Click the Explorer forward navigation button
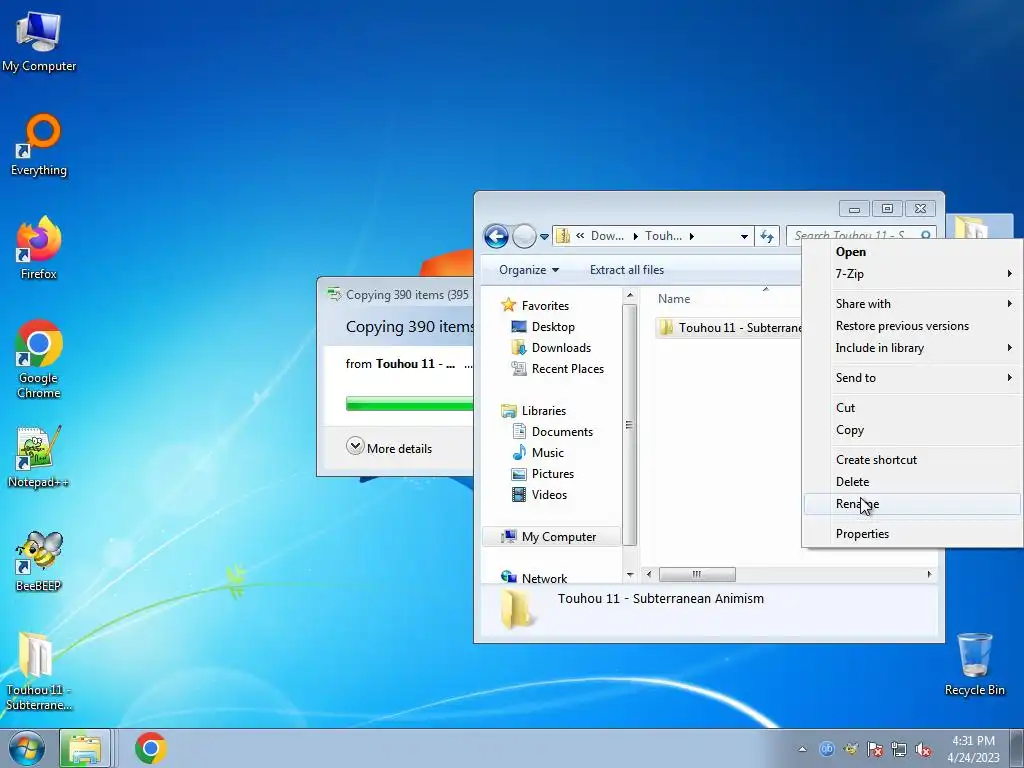1024x768 pixels. point(524,236)
